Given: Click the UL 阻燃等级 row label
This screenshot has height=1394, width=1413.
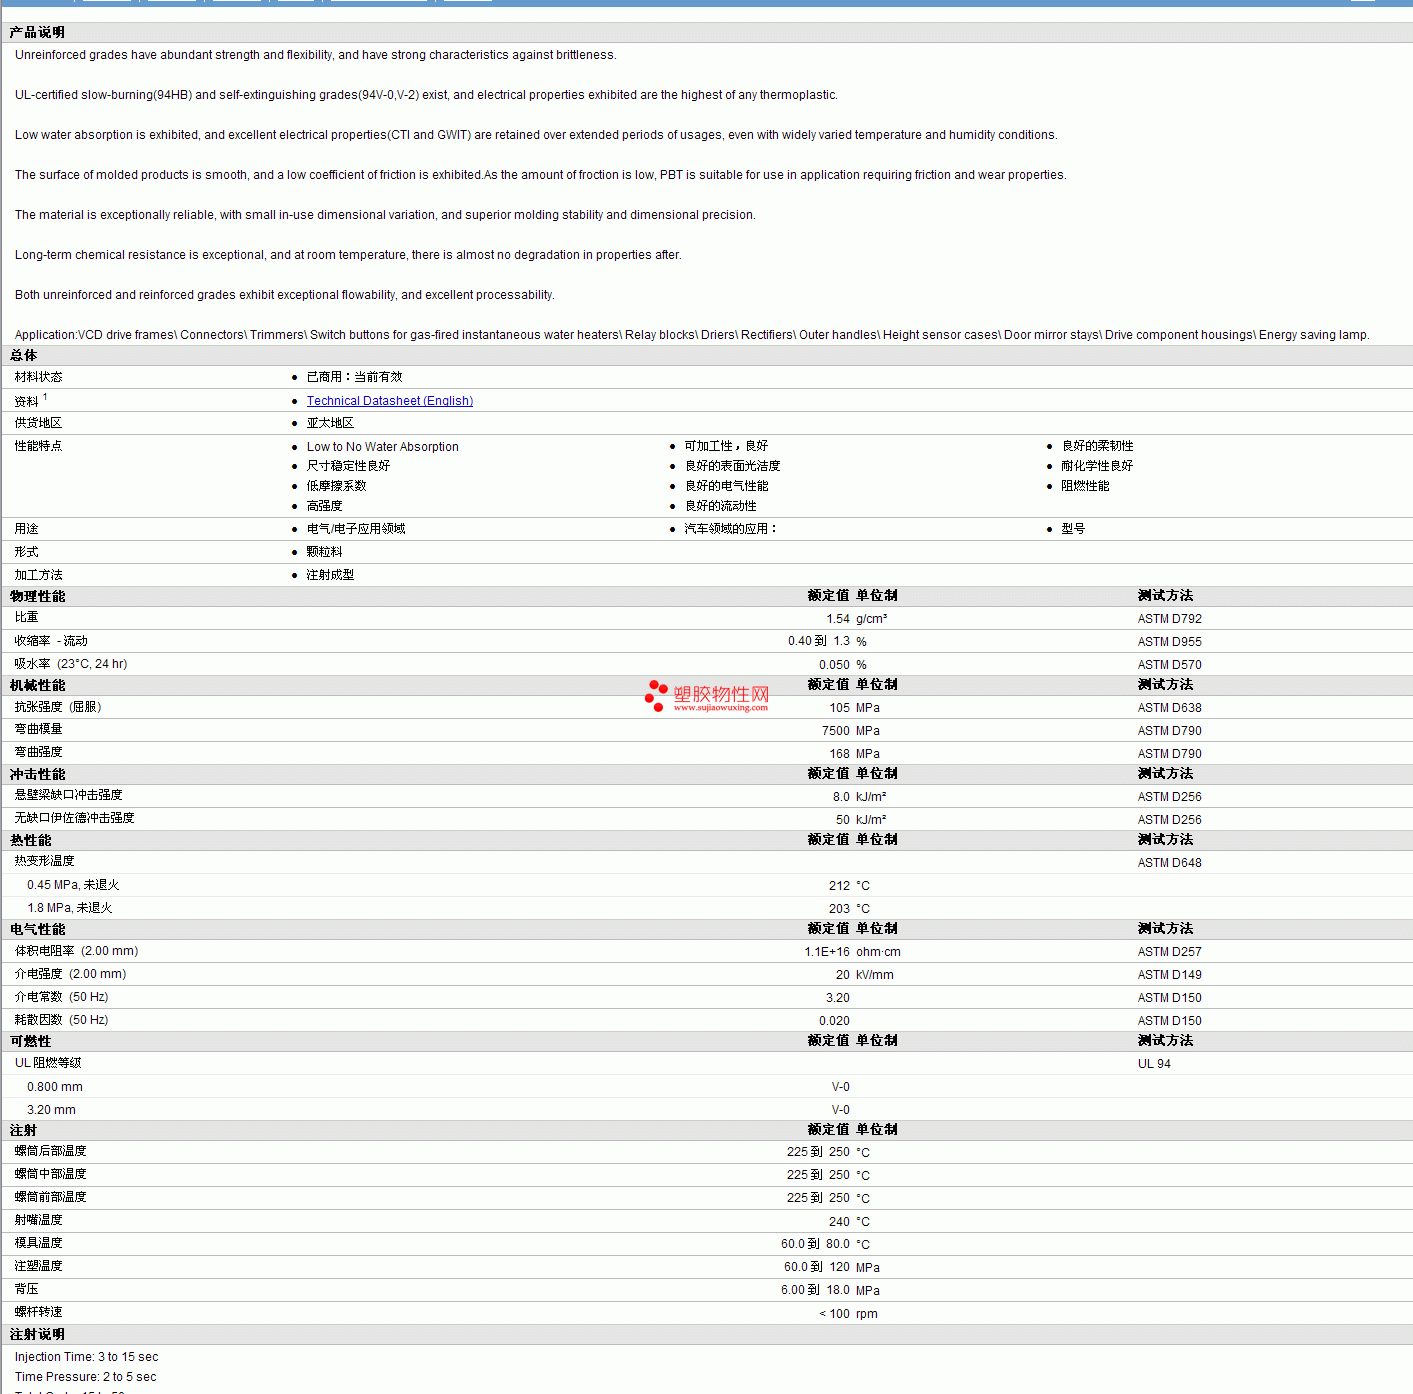Looking at the screenshot, I should [48, 1063].
